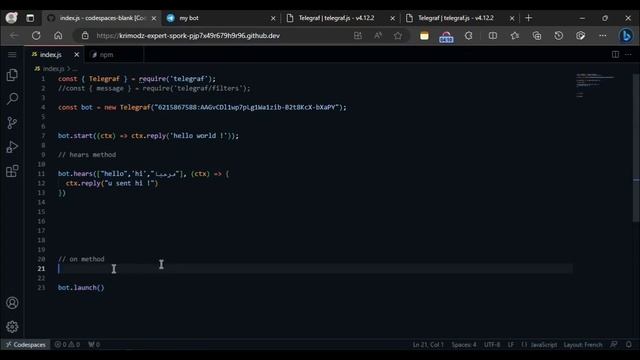Click the feedback icon in status bar

[613, 344]
